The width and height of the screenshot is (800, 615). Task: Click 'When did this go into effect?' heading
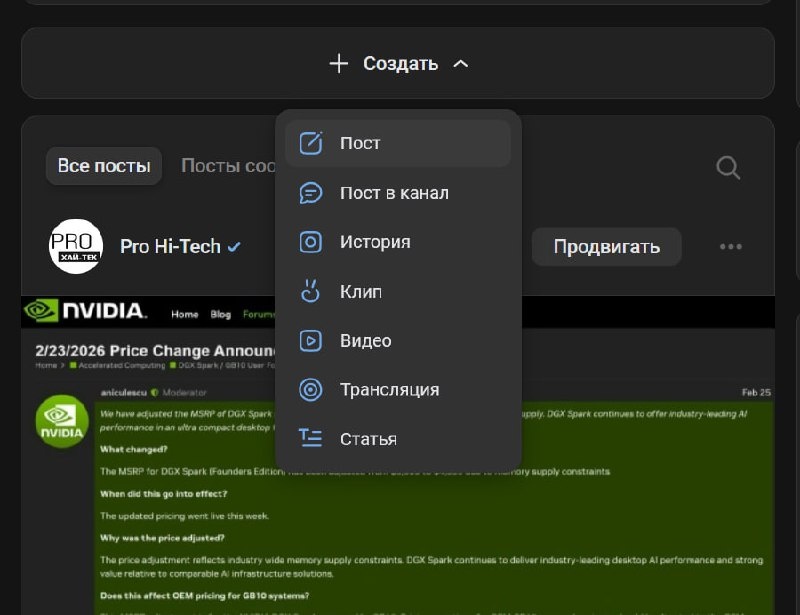coord(164,494)
